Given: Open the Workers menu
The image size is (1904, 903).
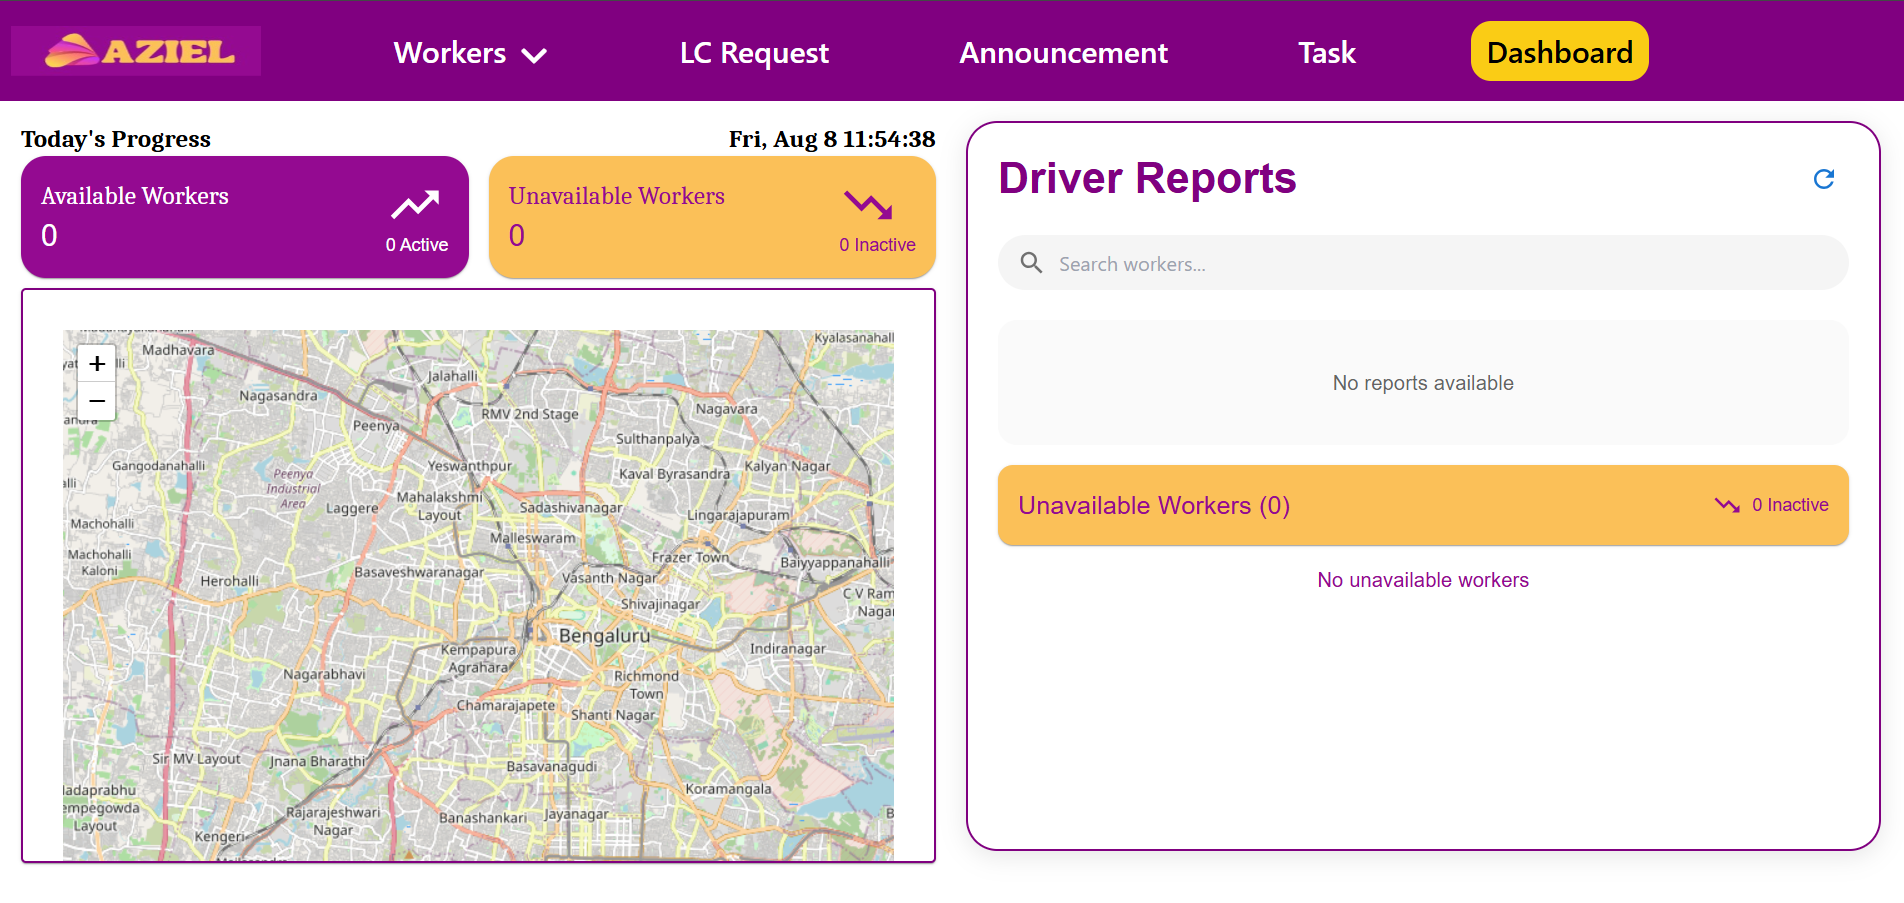Looking at the screenshot, I should coord(450,53).
